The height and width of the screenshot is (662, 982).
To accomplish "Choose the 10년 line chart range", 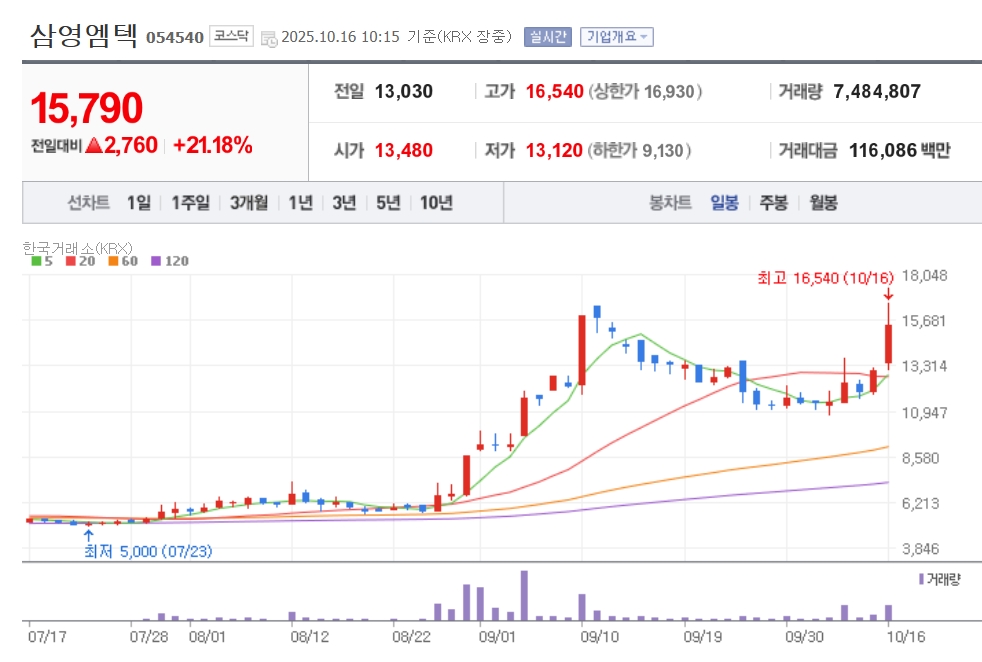I will point(436,203).
